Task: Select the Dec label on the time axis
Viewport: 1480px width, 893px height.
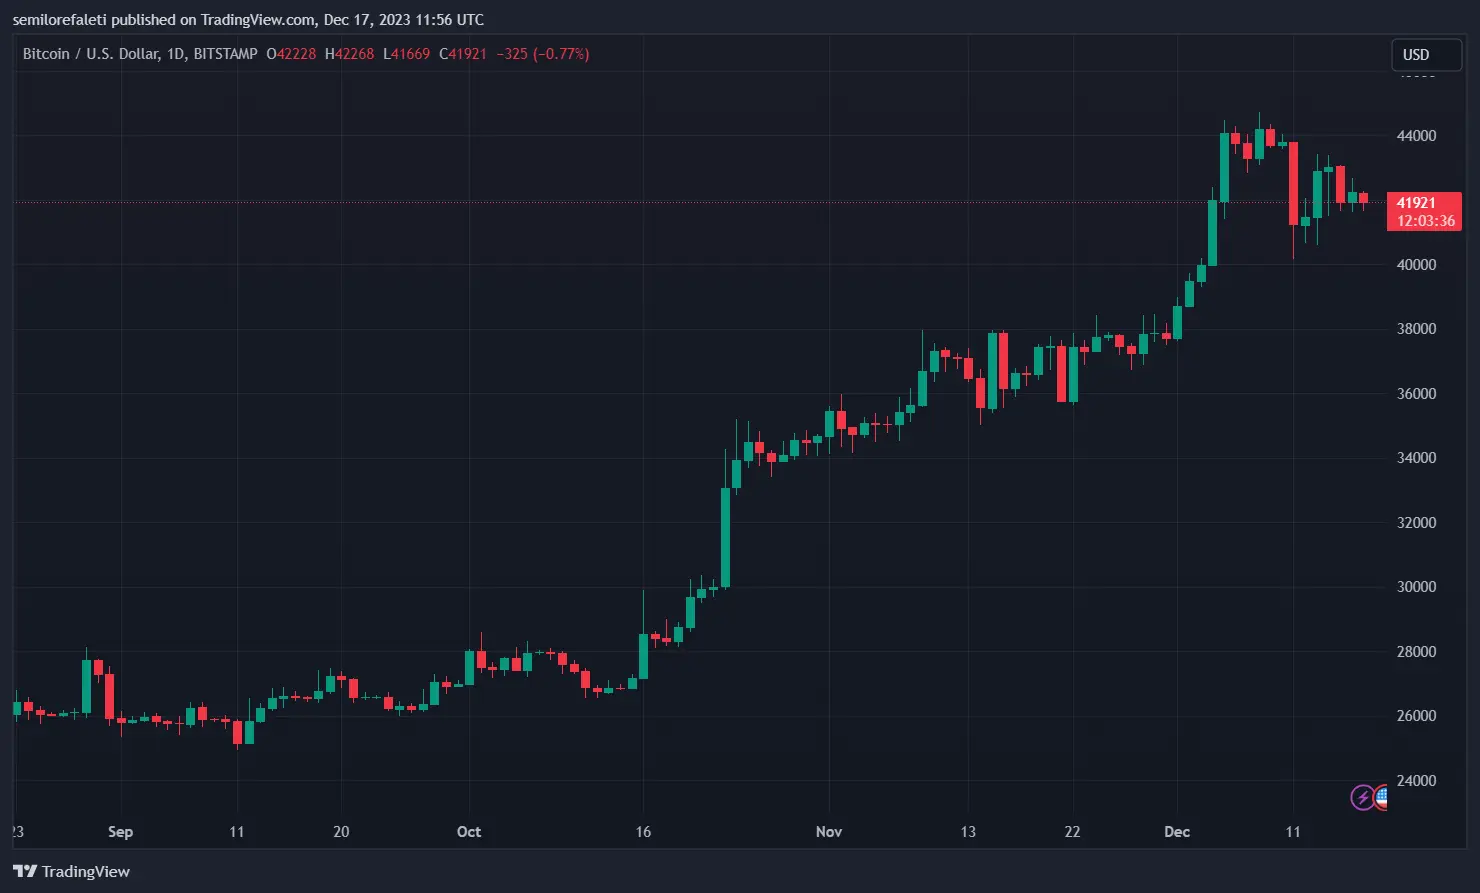Action: click(x=1176, y=831)
